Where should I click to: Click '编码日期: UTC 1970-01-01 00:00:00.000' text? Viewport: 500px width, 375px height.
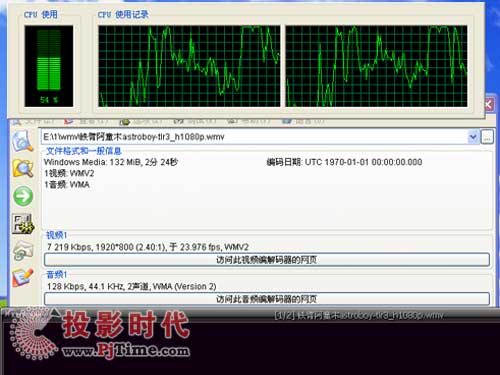[x=344, y=162]
